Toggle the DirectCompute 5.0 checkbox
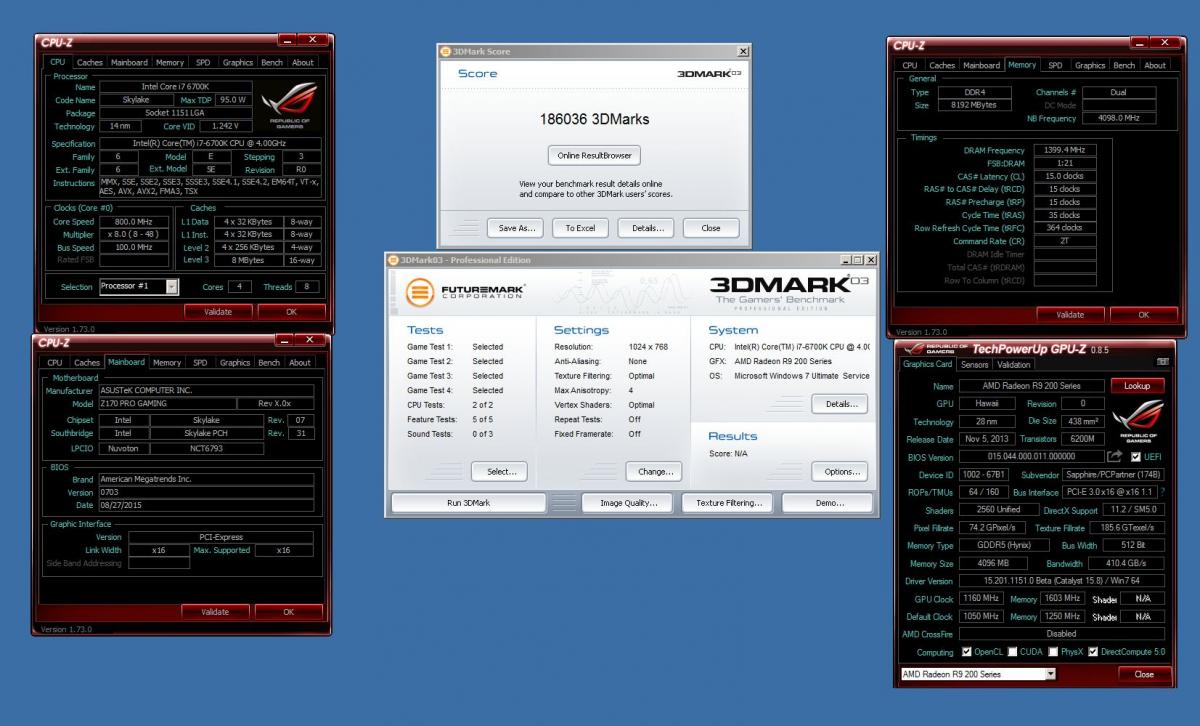1200x726 pixels. click(1093, 652)
